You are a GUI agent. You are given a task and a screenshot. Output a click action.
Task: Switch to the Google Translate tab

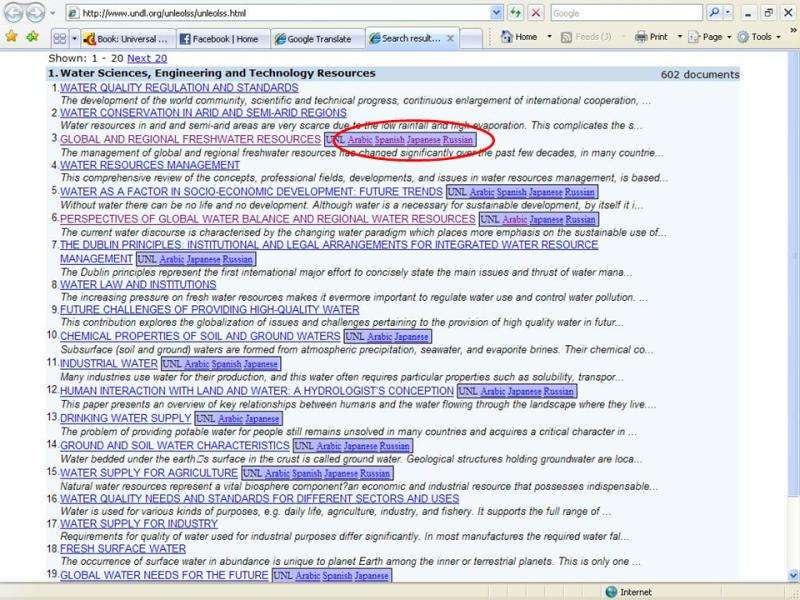(315, 38)
